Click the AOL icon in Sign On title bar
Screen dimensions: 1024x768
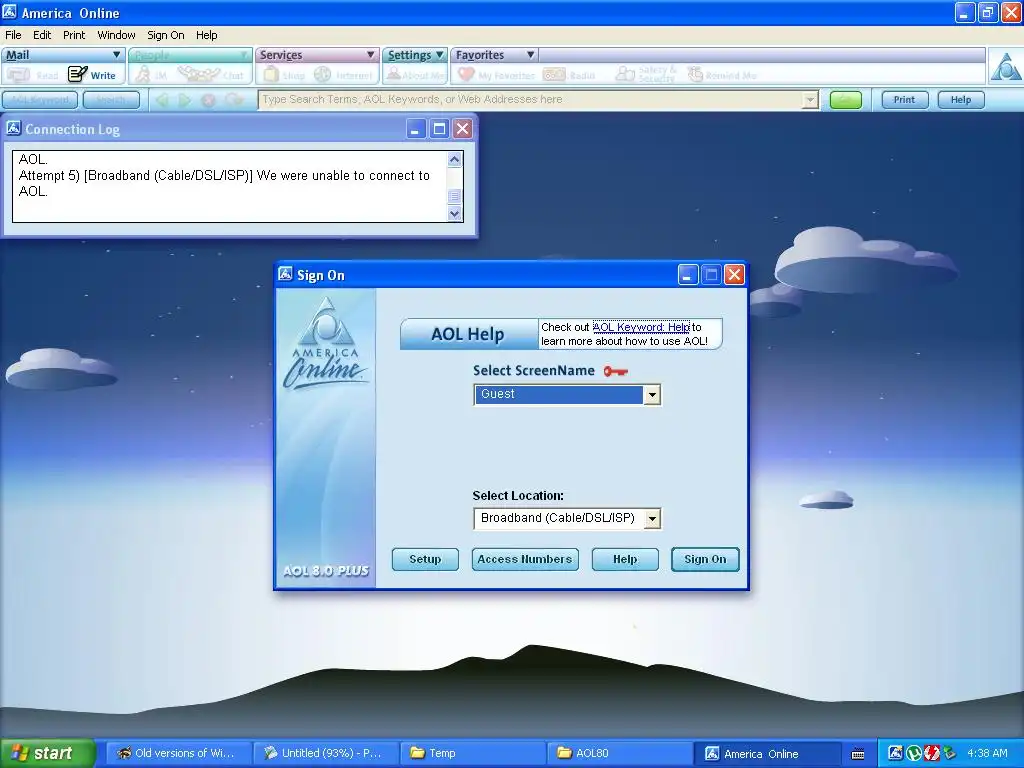click(x=285, y=274)
